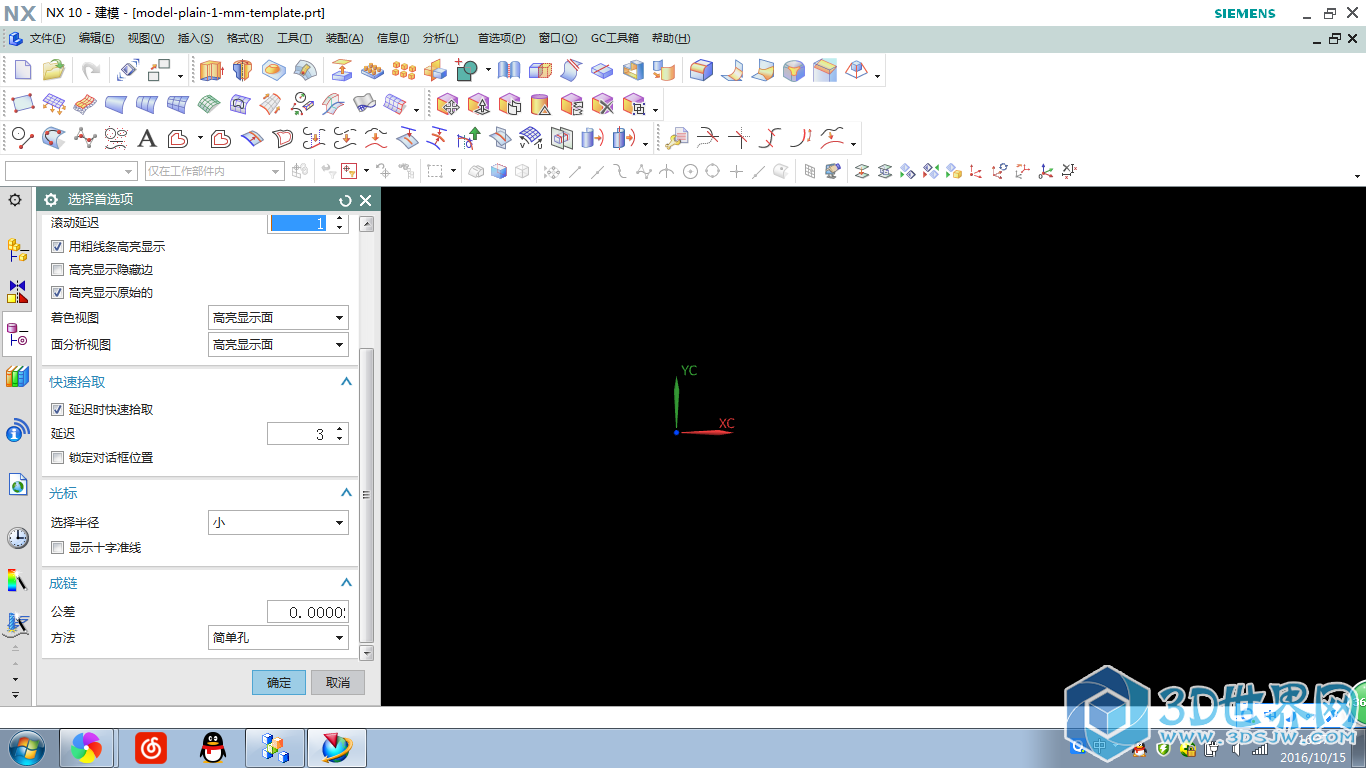
Task: Click the Trim Corner icon
Action: (739, 138)
